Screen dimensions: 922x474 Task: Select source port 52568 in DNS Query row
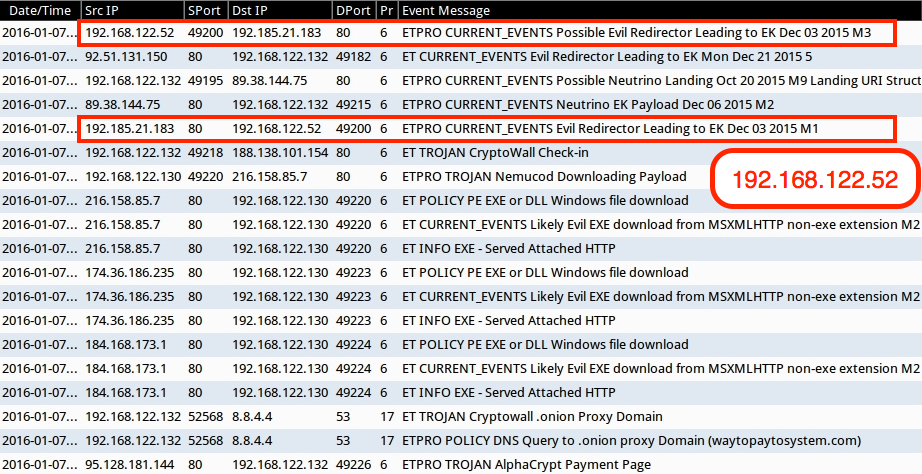(x=206, y=440)
